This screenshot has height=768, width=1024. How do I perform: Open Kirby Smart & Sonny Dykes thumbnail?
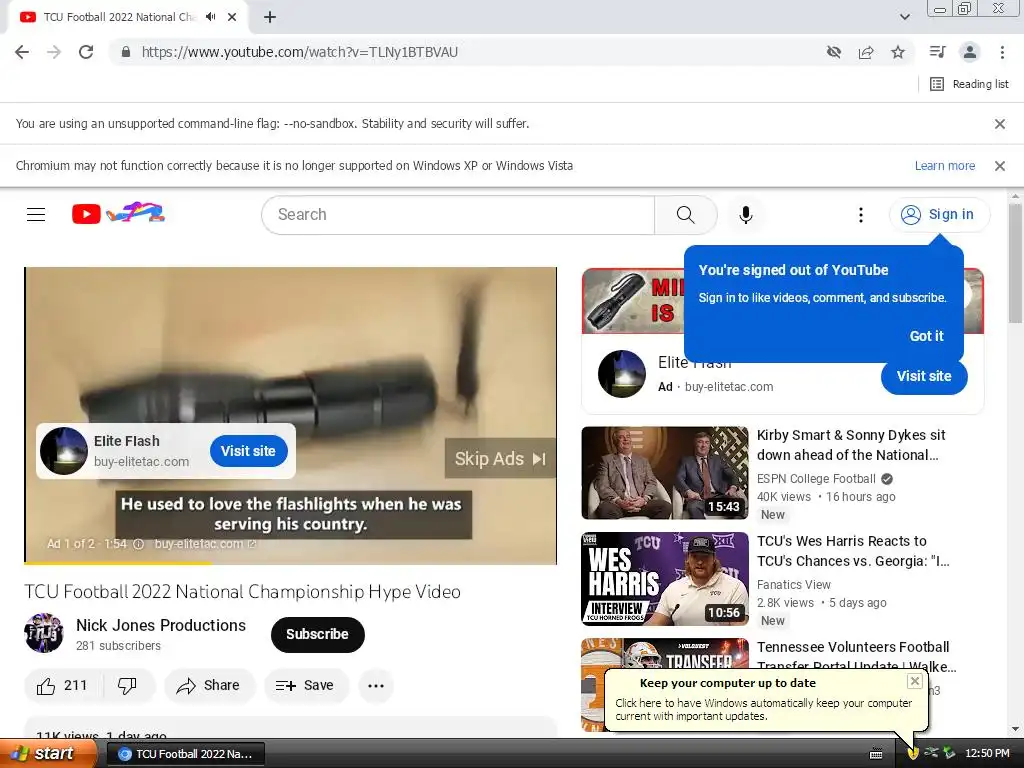point(665,473)
